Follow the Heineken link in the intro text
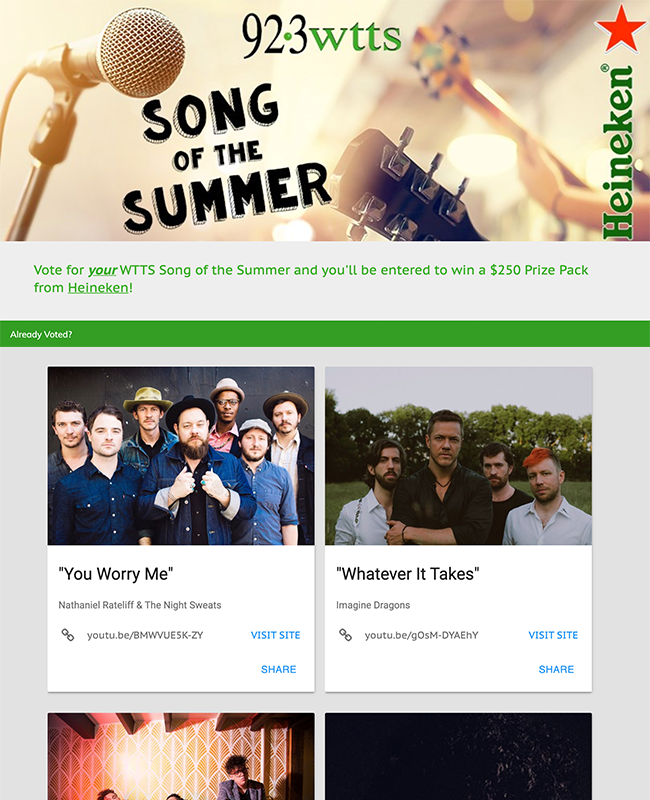The width and height of the screenshot is (650, 800). click(x=98, y=288)
